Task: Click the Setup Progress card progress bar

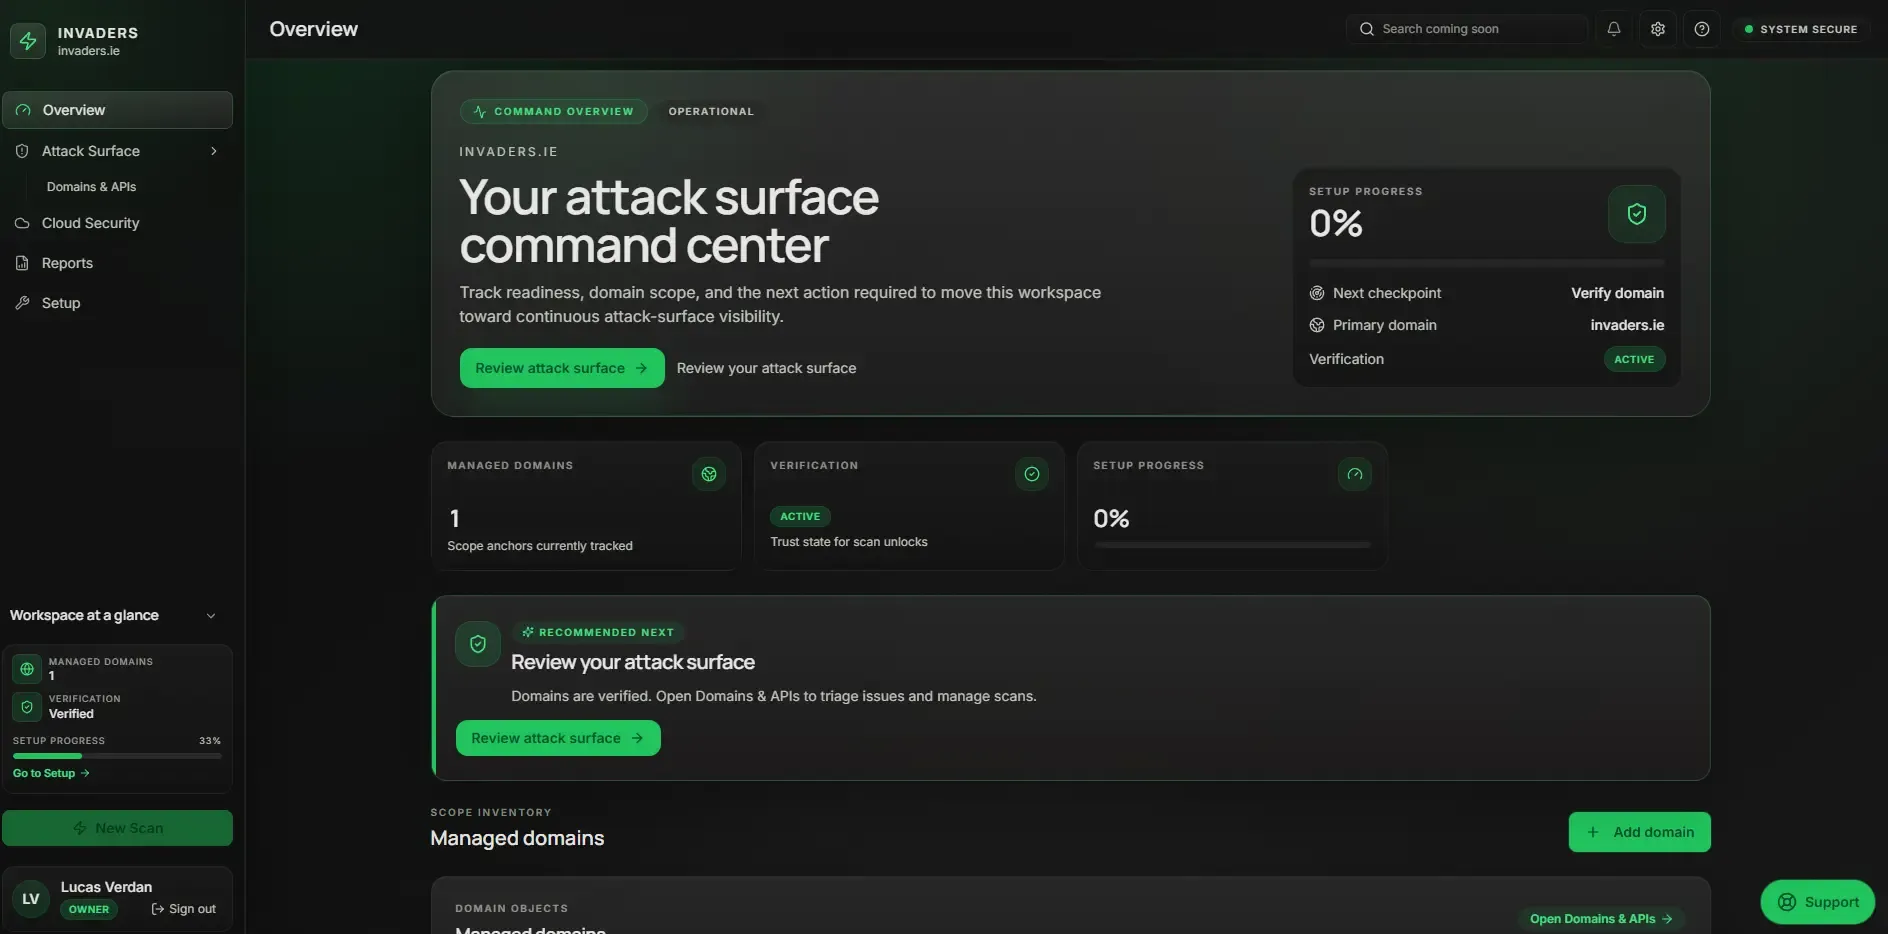Action: pos(1233,545)
